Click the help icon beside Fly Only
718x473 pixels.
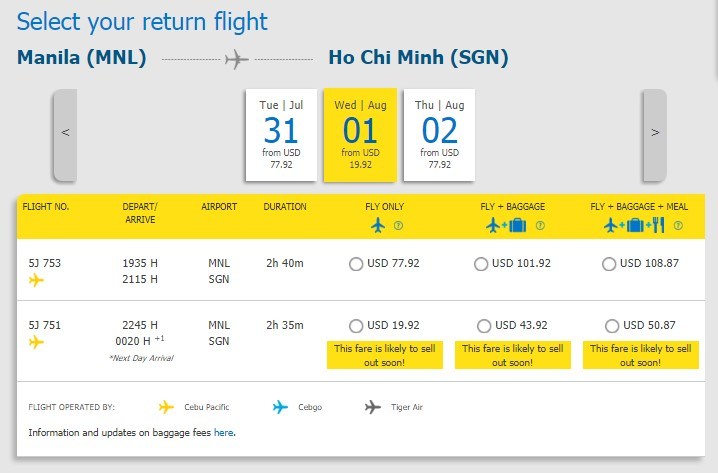pos(398,226)
